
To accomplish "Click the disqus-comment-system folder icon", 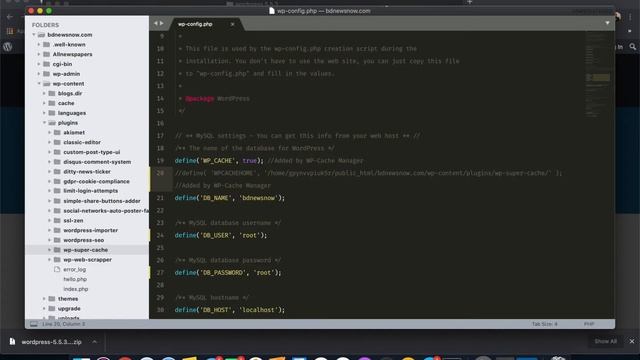I will coord(57,162).
